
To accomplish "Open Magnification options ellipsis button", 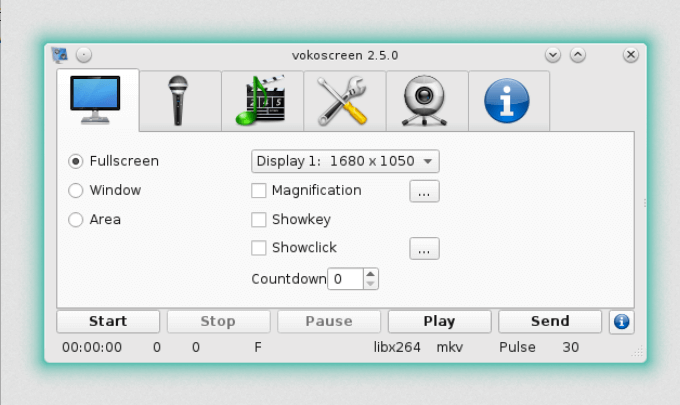I will (424, 191).
